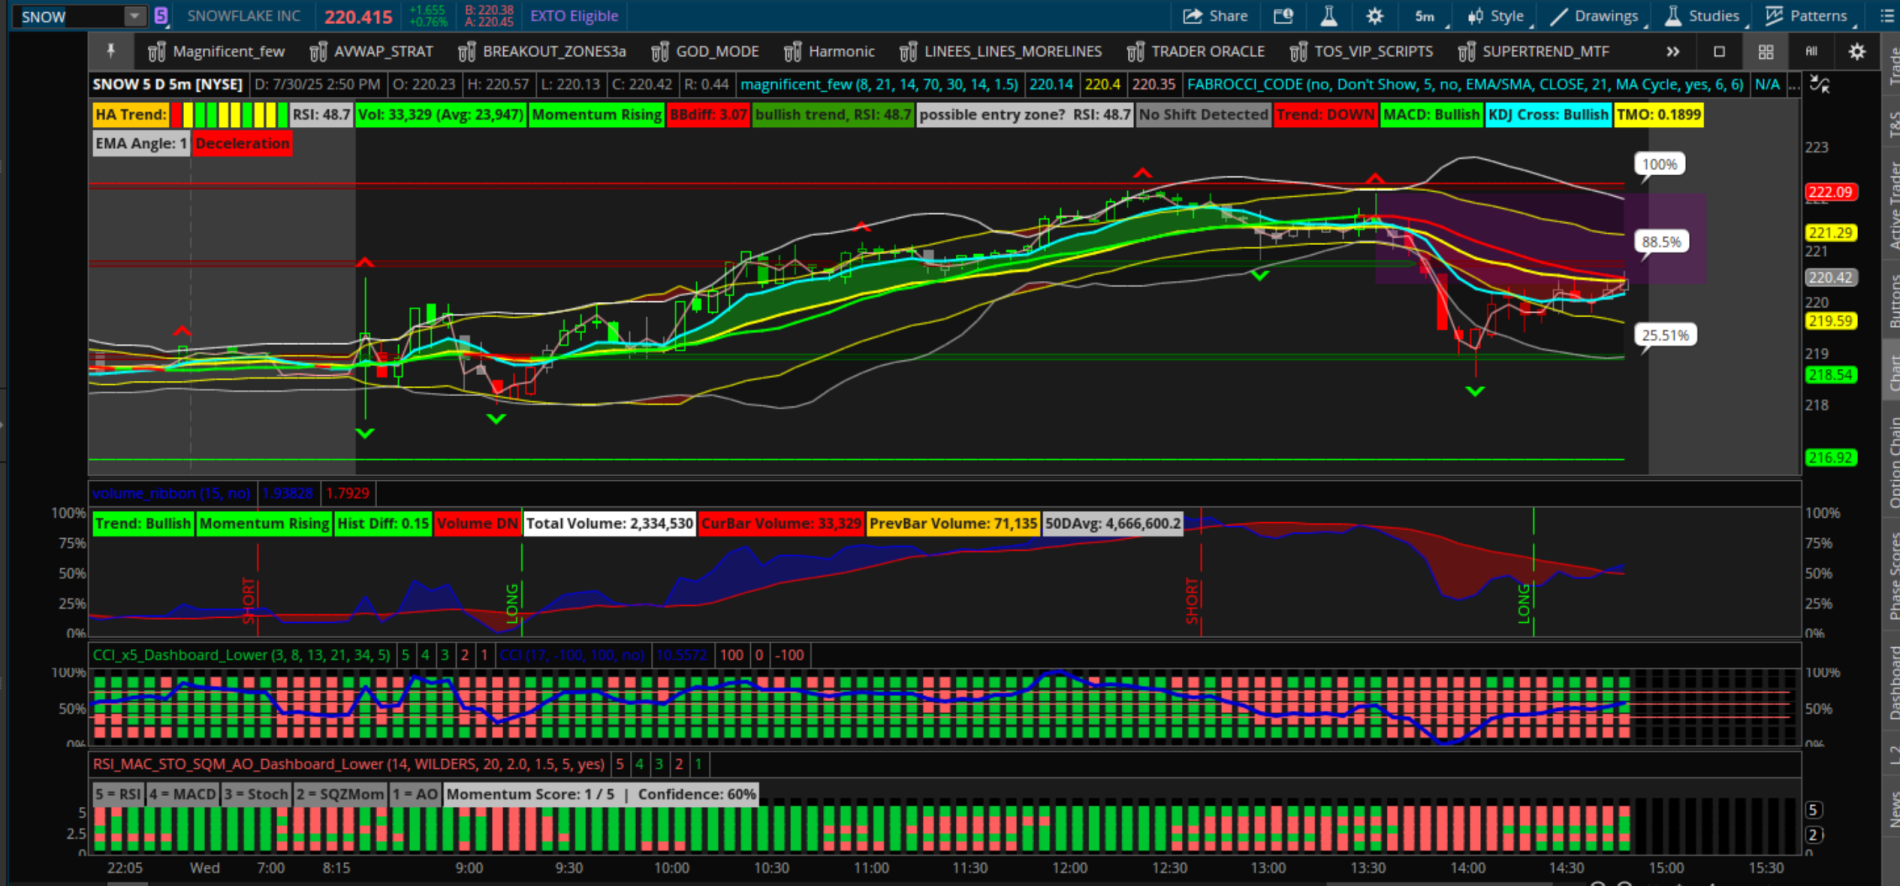Apply the SUPERTREND_MTF study set
The height and width of the screenshot is (886, 1900).
(1534, 51)
